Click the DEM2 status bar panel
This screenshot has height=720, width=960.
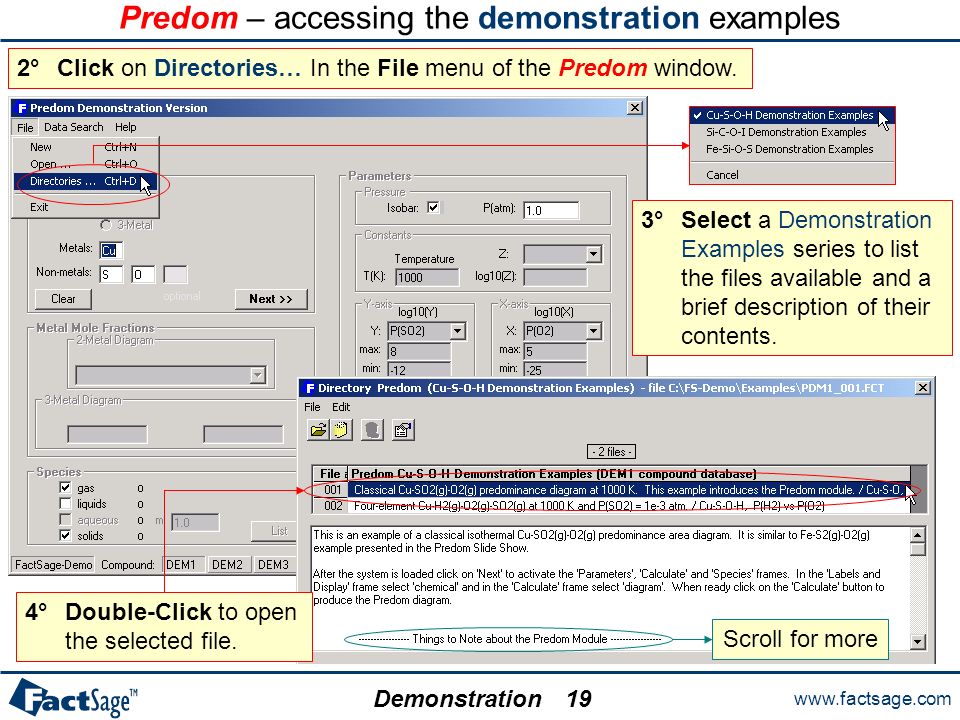coord(227,564)
